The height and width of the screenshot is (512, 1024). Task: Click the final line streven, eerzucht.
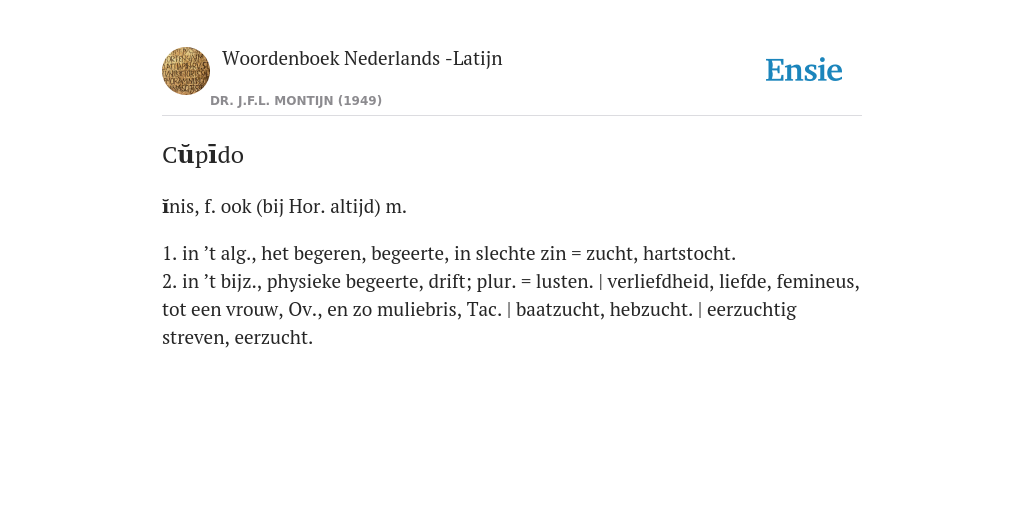(x=238, y=338)
